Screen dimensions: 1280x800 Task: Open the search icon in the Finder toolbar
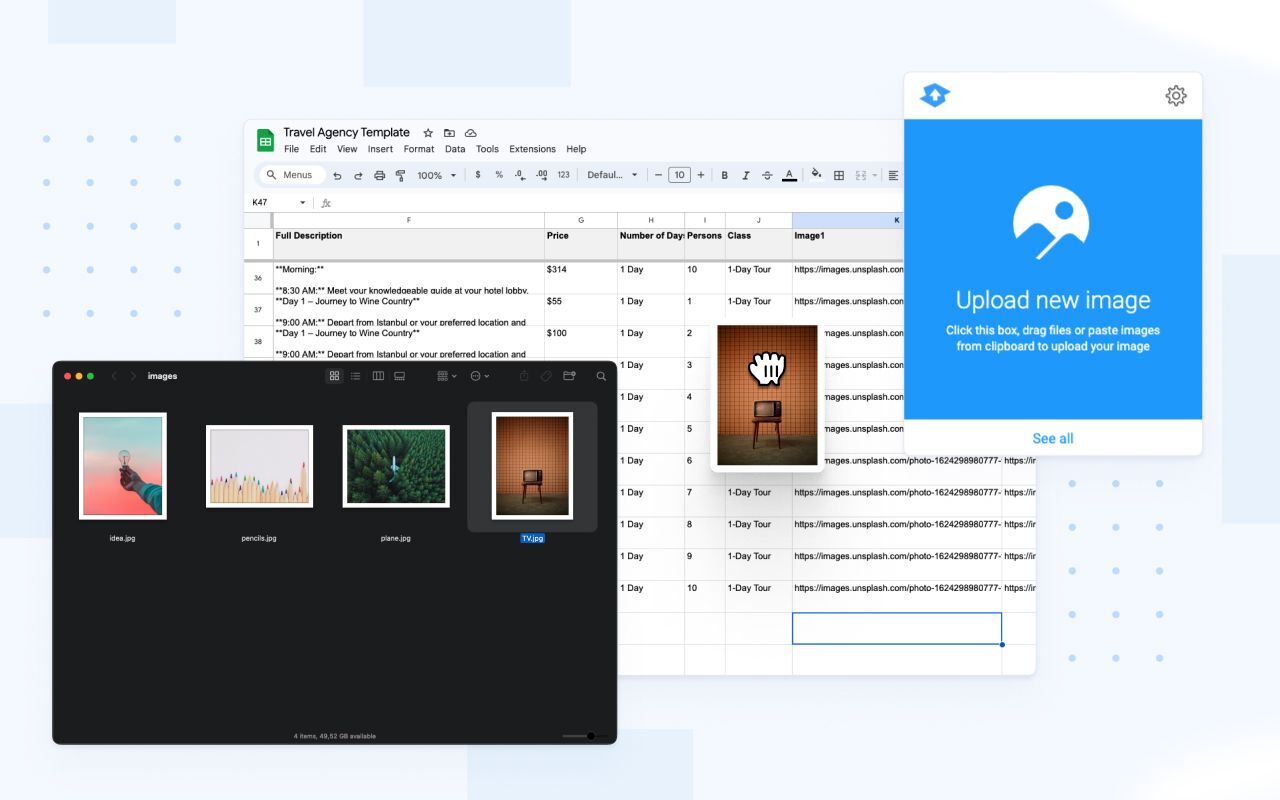point(601,376)
